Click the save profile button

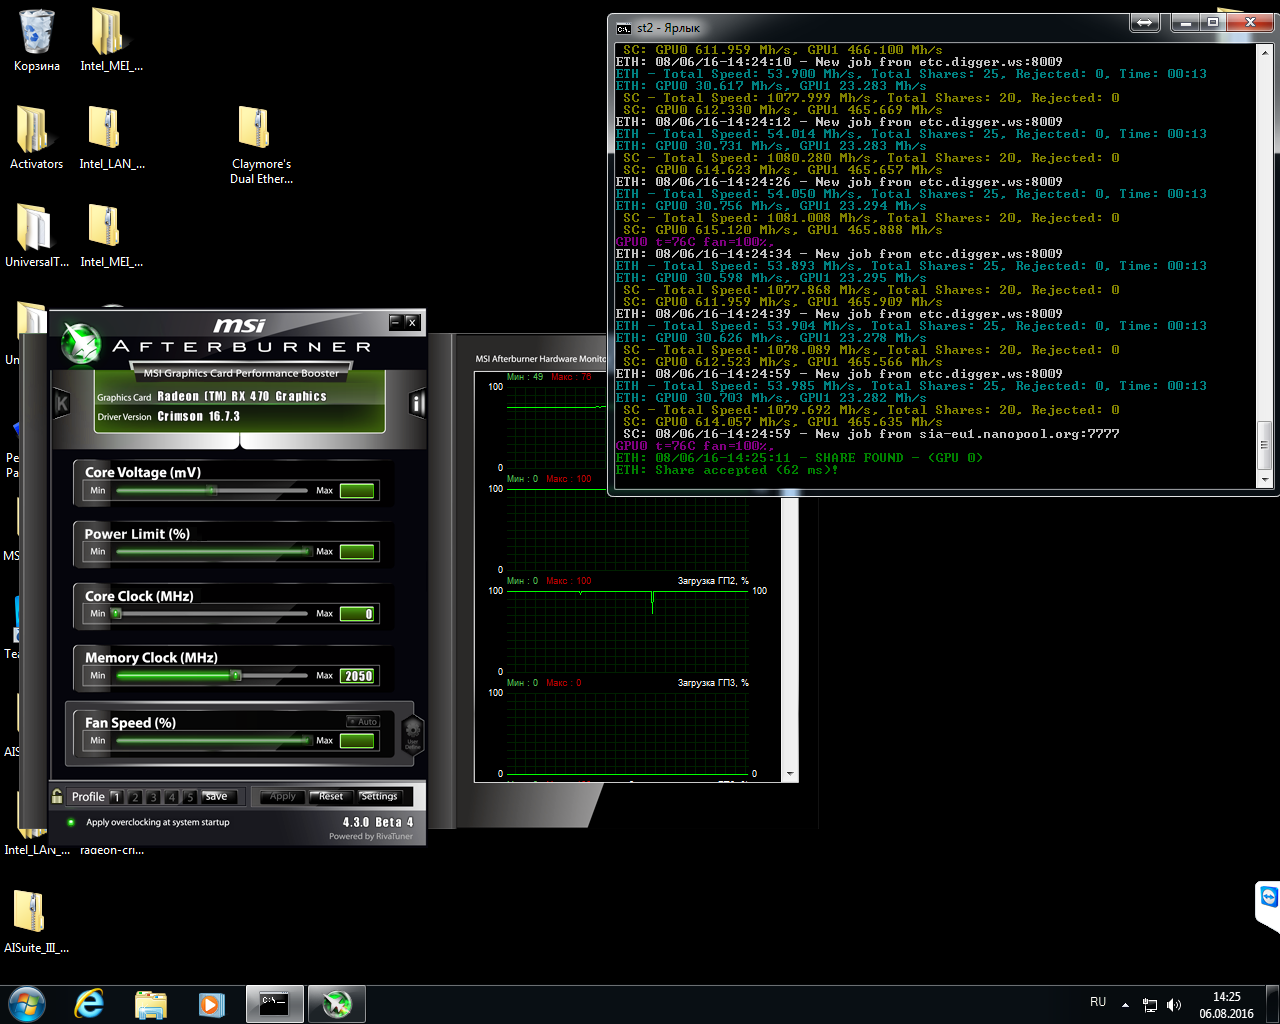(218, 797)
